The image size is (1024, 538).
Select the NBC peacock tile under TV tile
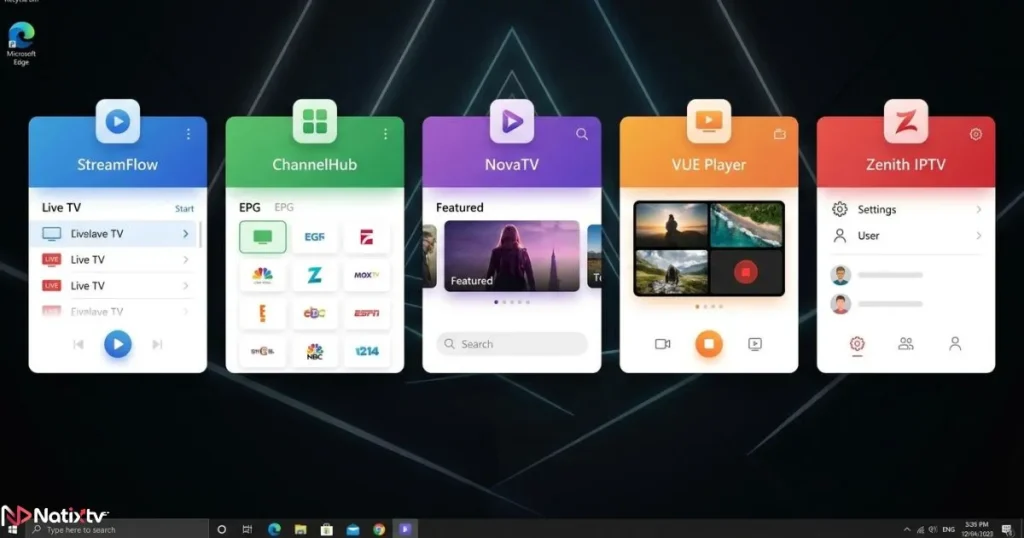(x=263, y=275)
